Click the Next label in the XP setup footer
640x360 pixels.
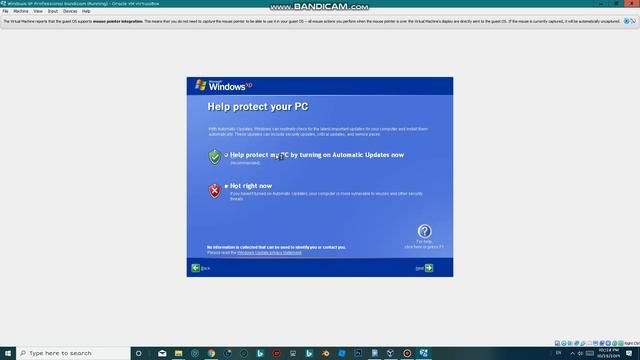[420, 269]
